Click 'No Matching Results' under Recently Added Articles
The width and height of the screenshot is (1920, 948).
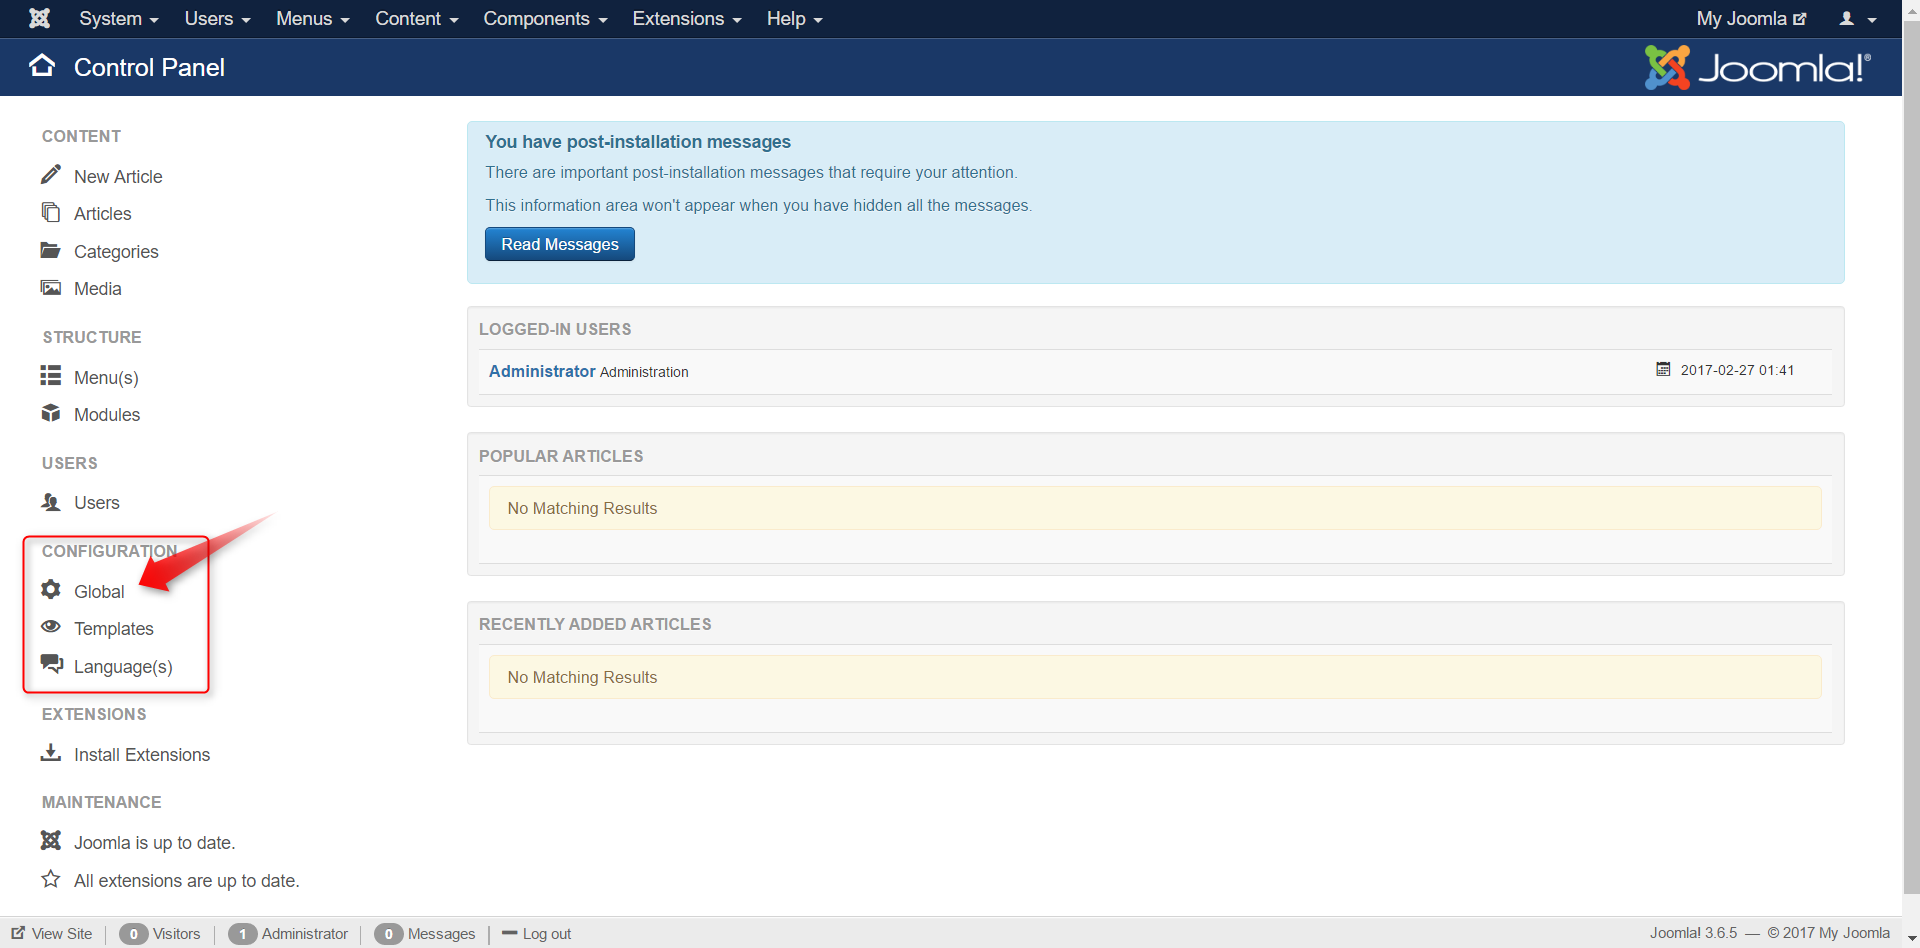click(x=582, y=677)
